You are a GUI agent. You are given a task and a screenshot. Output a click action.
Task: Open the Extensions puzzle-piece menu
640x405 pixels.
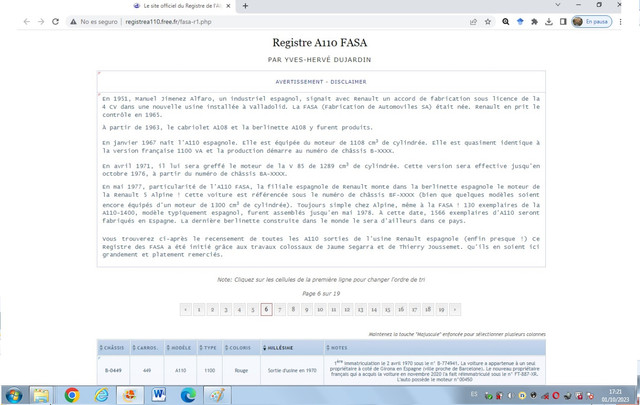(534, 22)
